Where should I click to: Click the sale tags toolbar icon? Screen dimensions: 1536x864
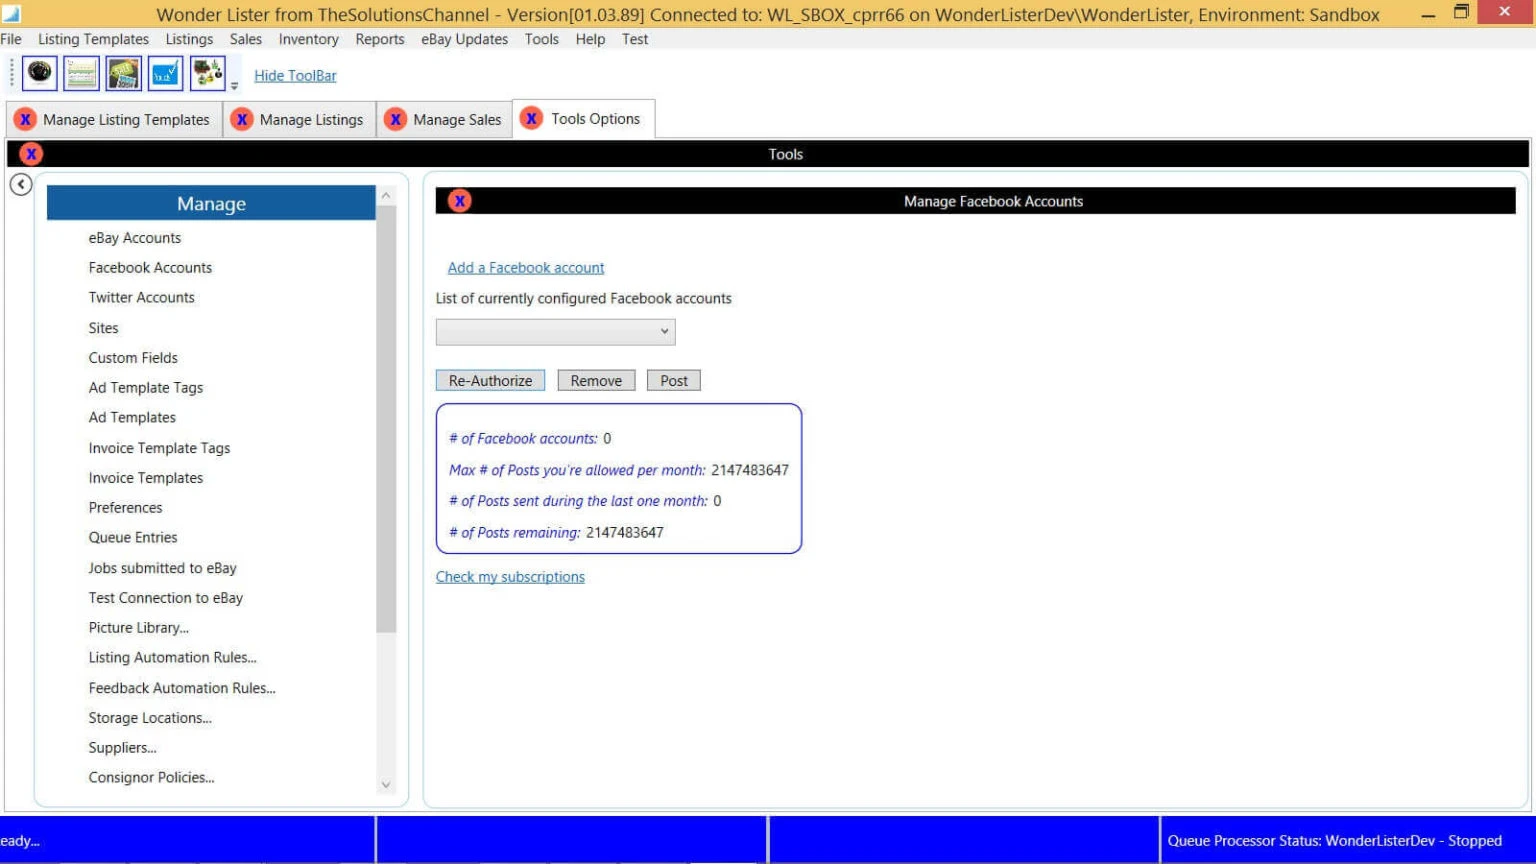[x=123, y=74]
